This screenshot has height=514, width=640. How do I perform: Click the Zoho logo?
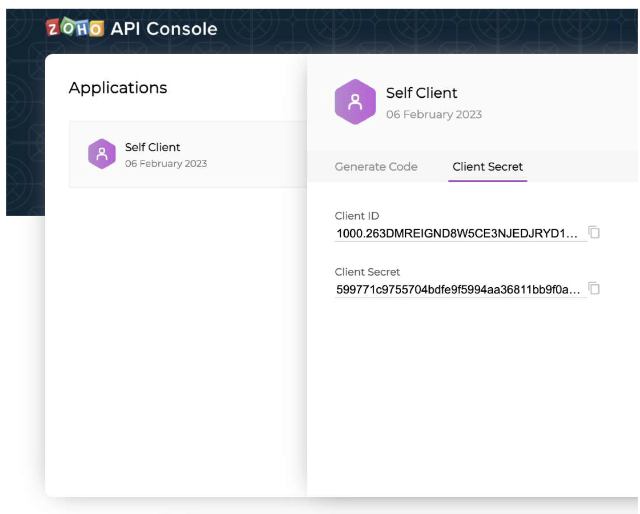pyautogui.click(x=75, y=27)
